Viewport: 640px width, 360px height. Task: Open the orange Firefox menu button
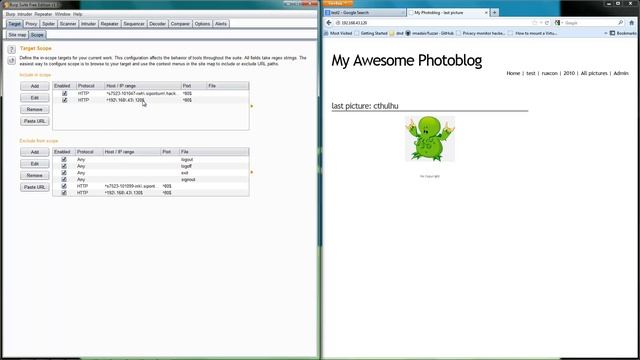coord(338,3)
